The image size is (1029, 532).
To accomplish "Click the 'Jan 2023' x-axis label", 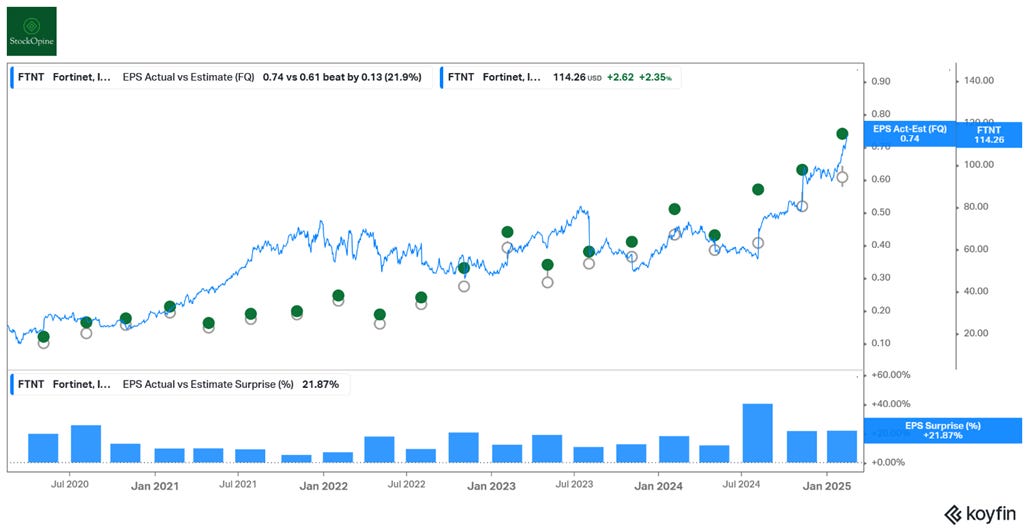I will [x=491, y=486].
